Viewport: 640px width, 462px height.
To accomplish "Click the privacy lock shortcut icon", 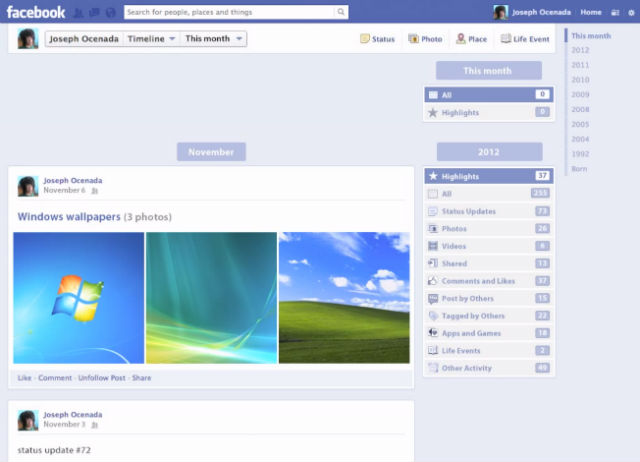I will click(613, 12).
